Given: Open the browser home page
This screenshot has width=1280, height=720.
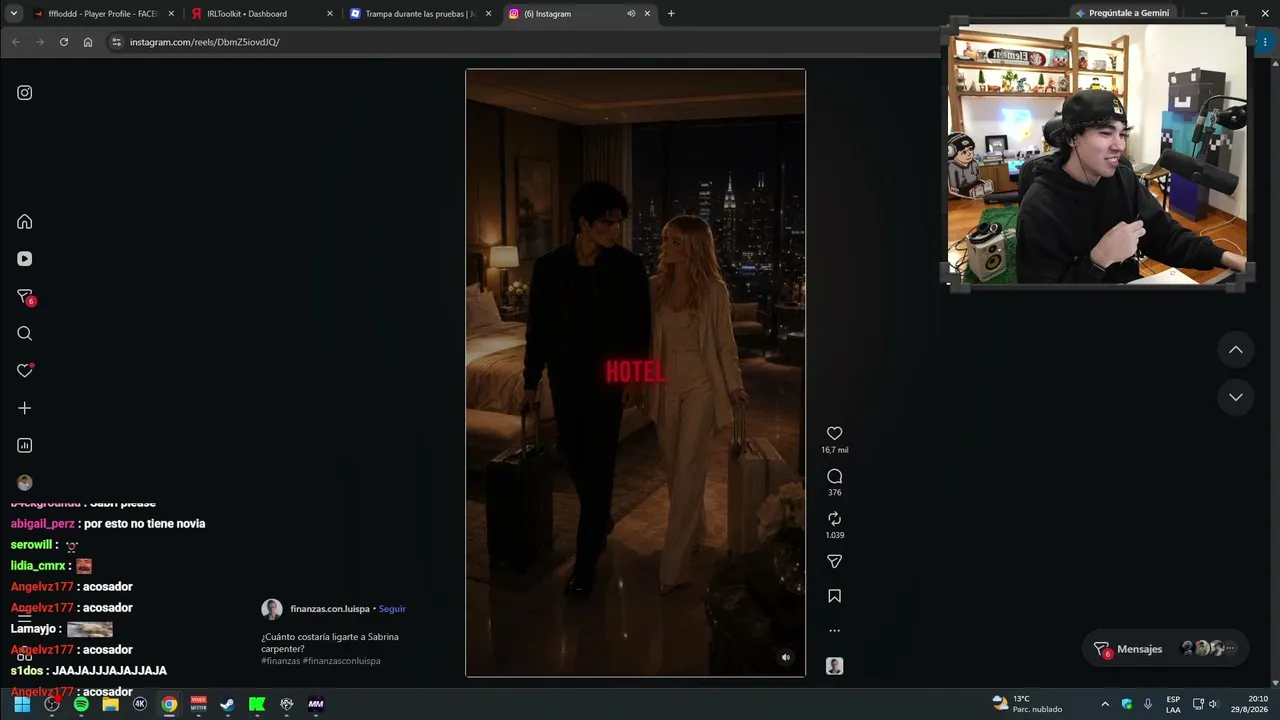Looking at the screenshot, I should pos(88,42).
